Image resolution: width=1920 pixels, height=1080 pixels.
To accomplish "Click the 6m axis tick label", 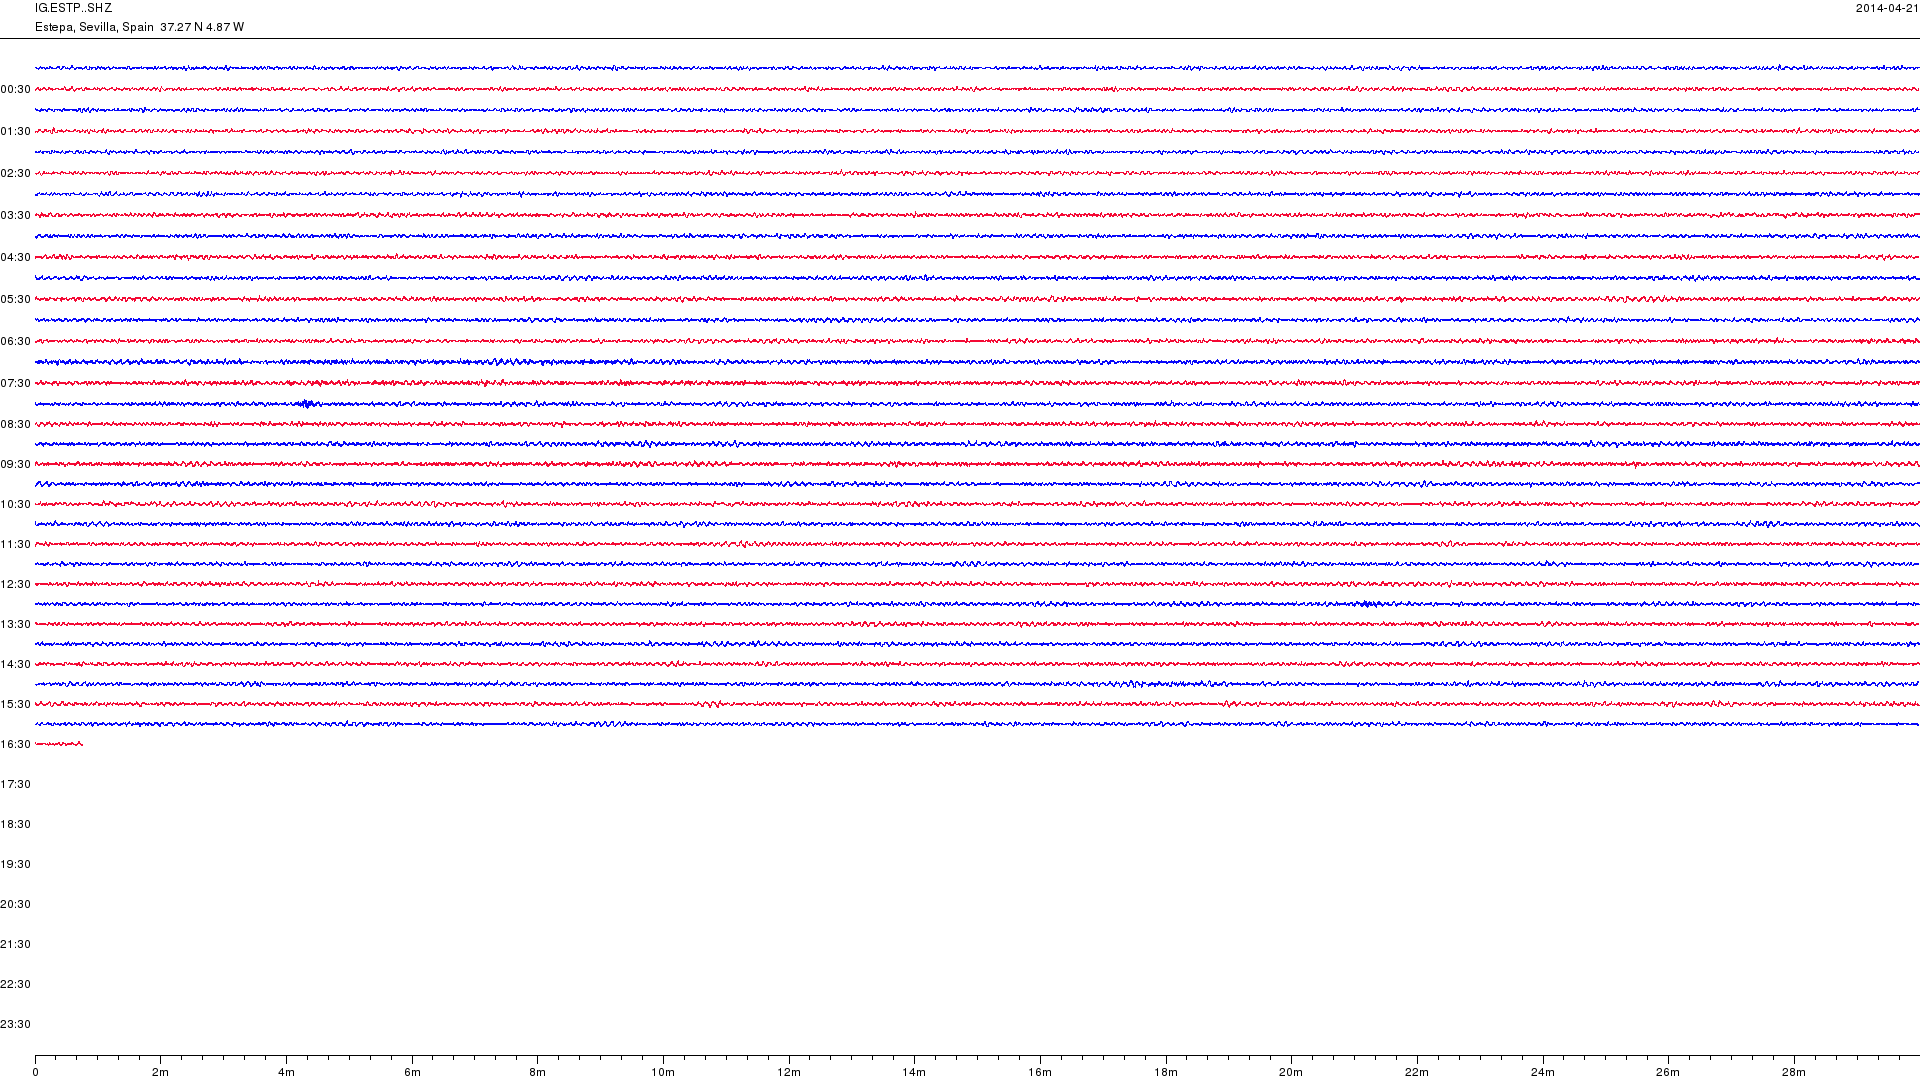I will click(412, 1072).
